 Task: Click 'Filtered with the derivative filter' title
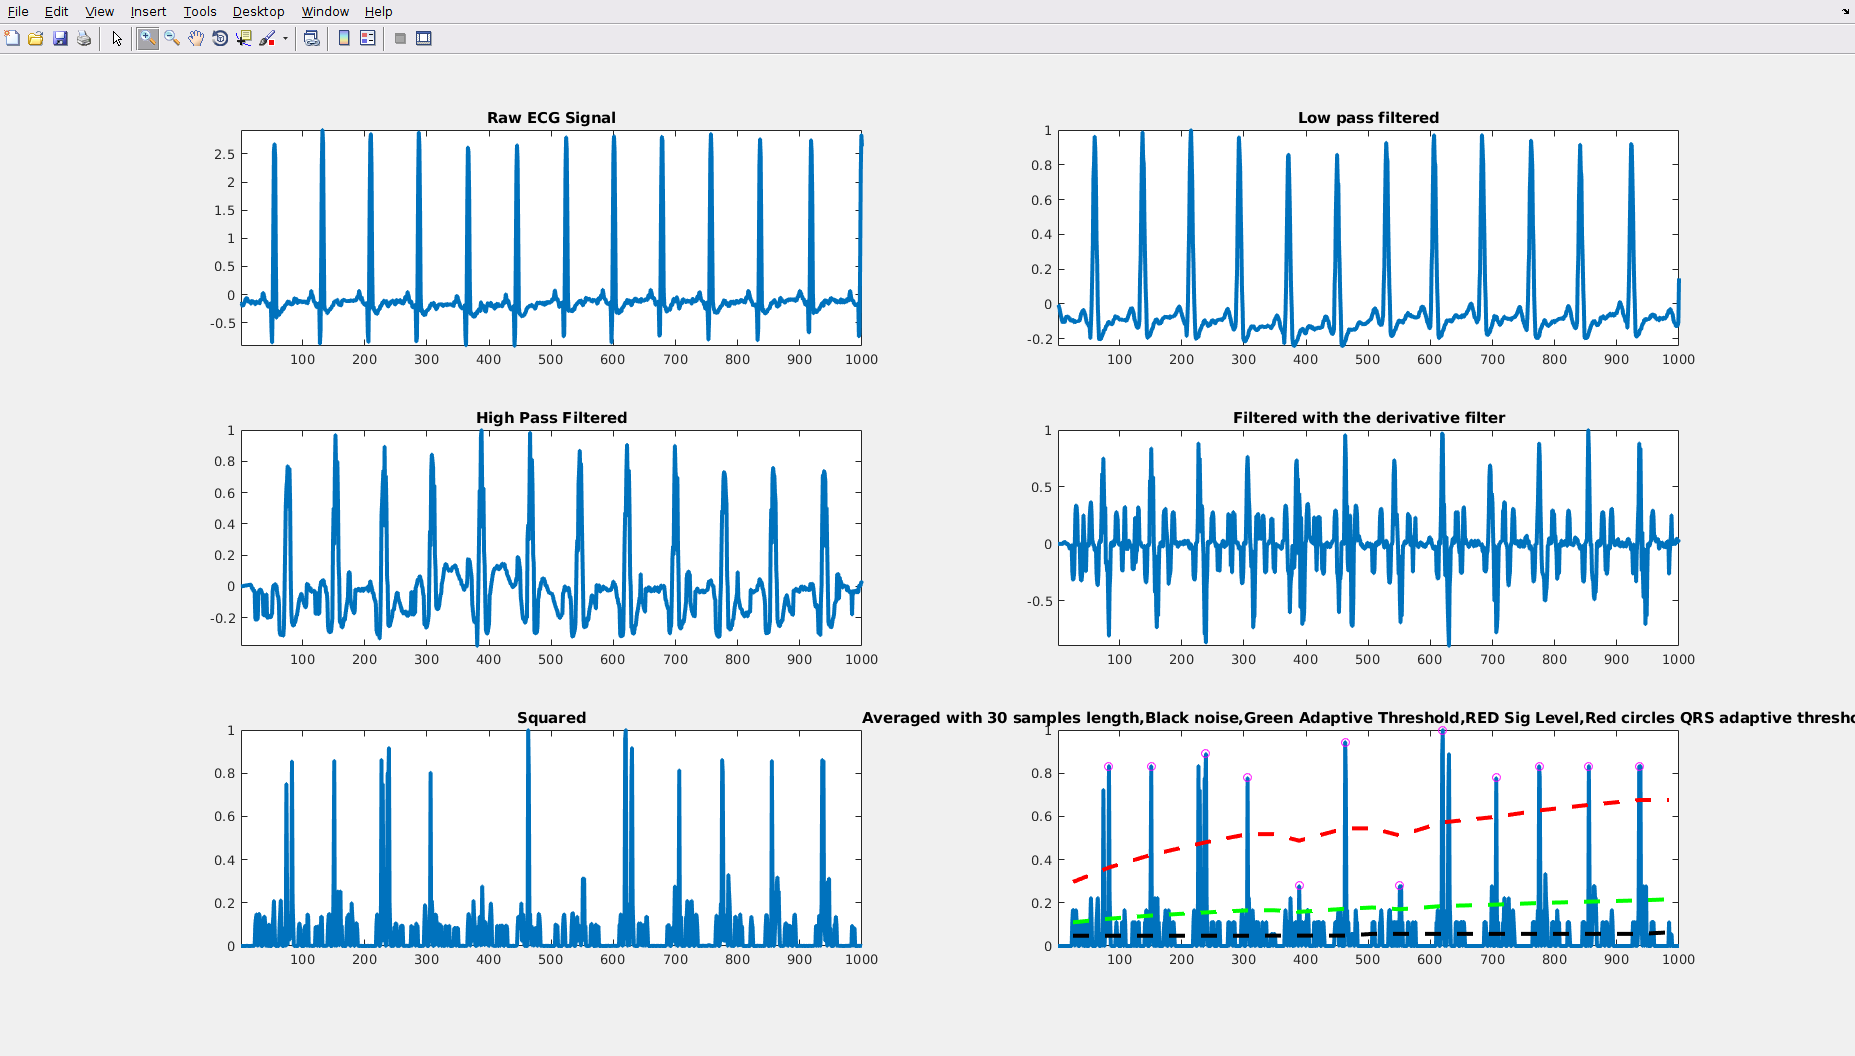coord(1368,418)
